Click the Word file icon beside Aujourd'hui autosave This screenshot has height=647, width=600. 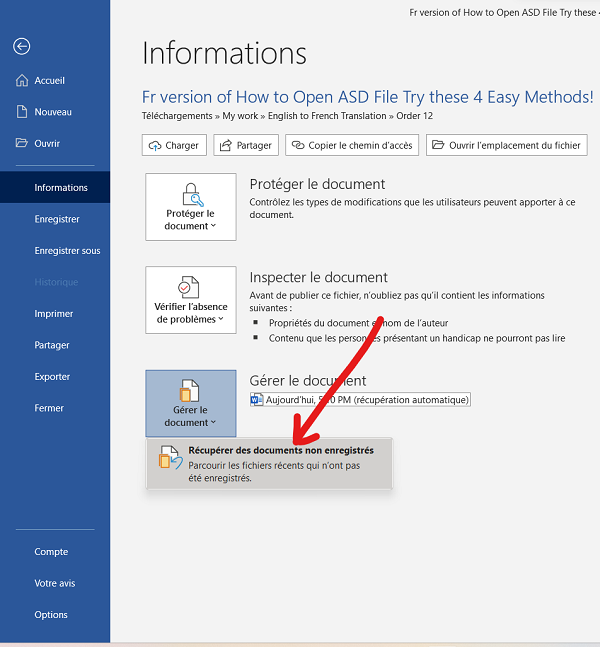click(x=257, y=399)
